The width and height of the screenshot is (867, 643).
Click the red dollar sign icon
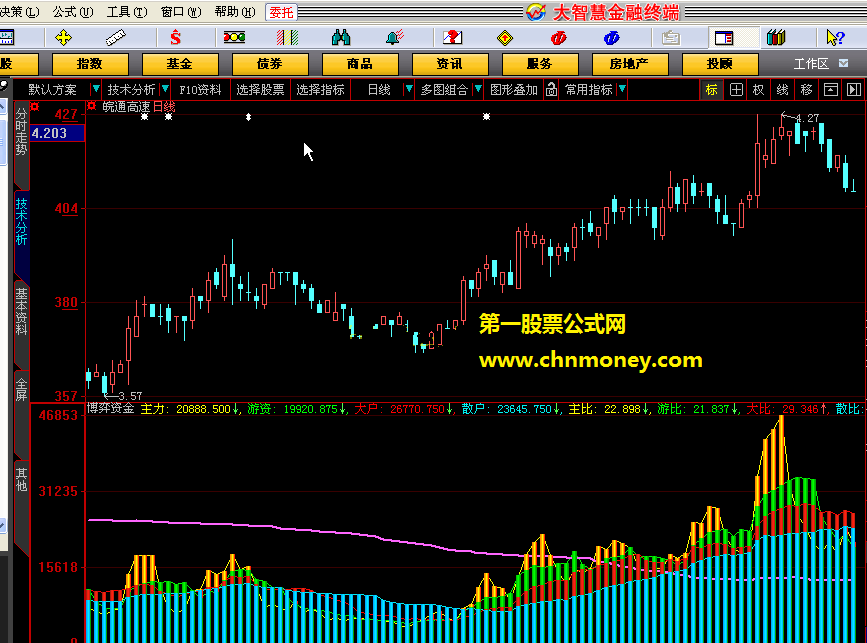point(175,38)
